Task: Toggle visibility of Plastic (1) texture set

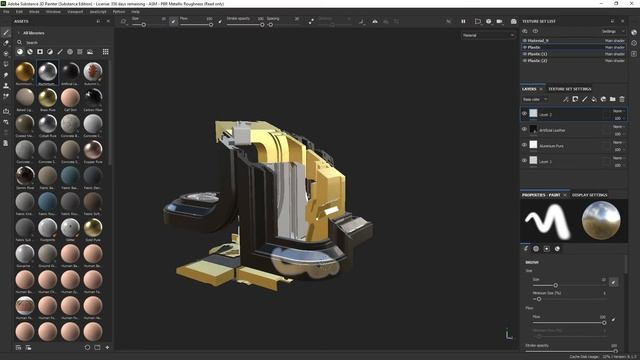Action: (x=525, y=54)
